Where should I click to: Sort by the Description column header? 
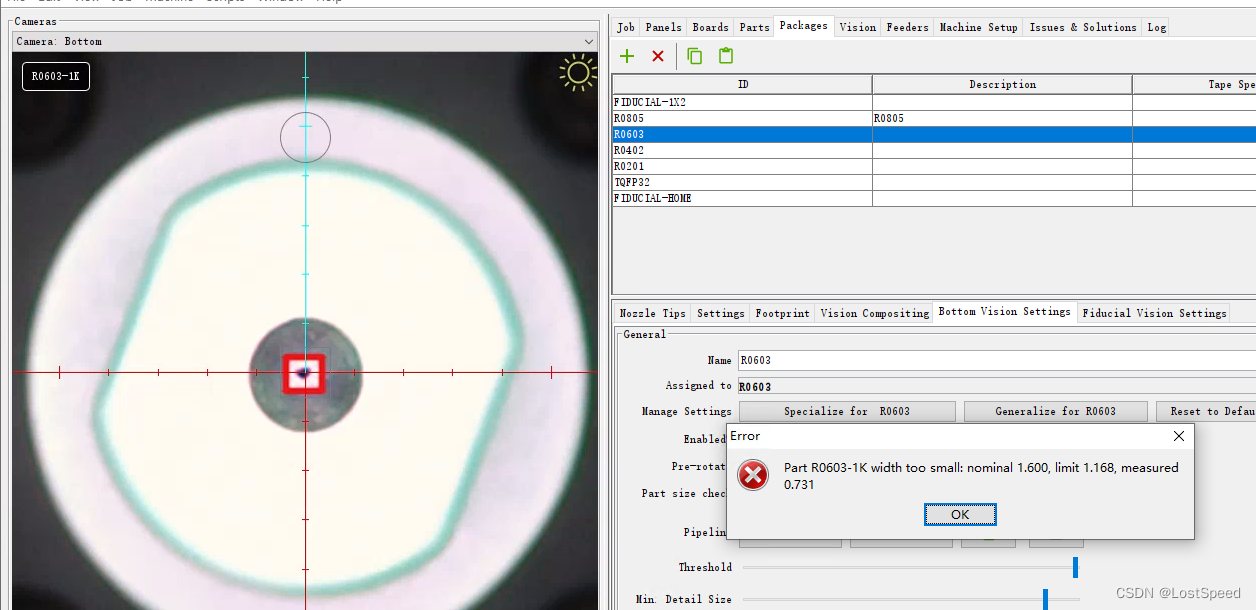1002,84
